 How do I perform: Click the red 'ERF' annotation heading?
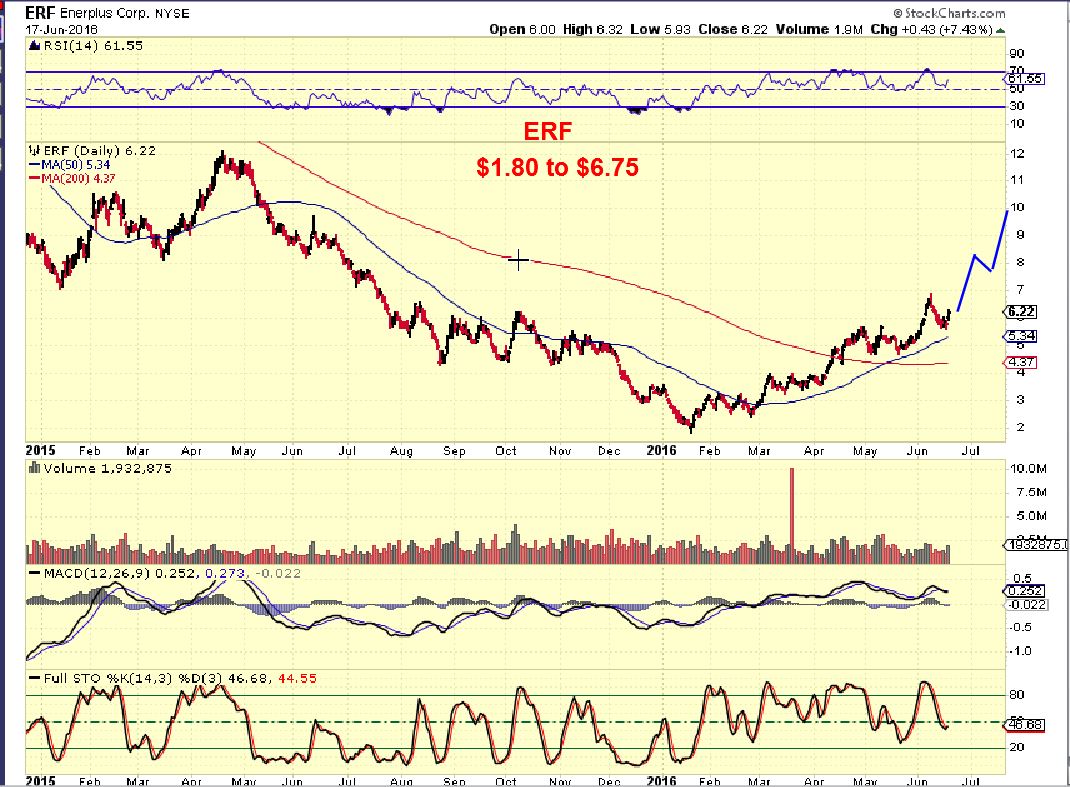547,131
